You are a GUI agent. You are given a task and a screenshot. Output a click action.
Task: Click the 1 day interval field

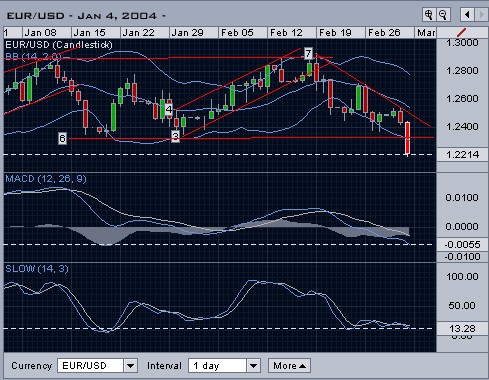(x=218, y=366)
